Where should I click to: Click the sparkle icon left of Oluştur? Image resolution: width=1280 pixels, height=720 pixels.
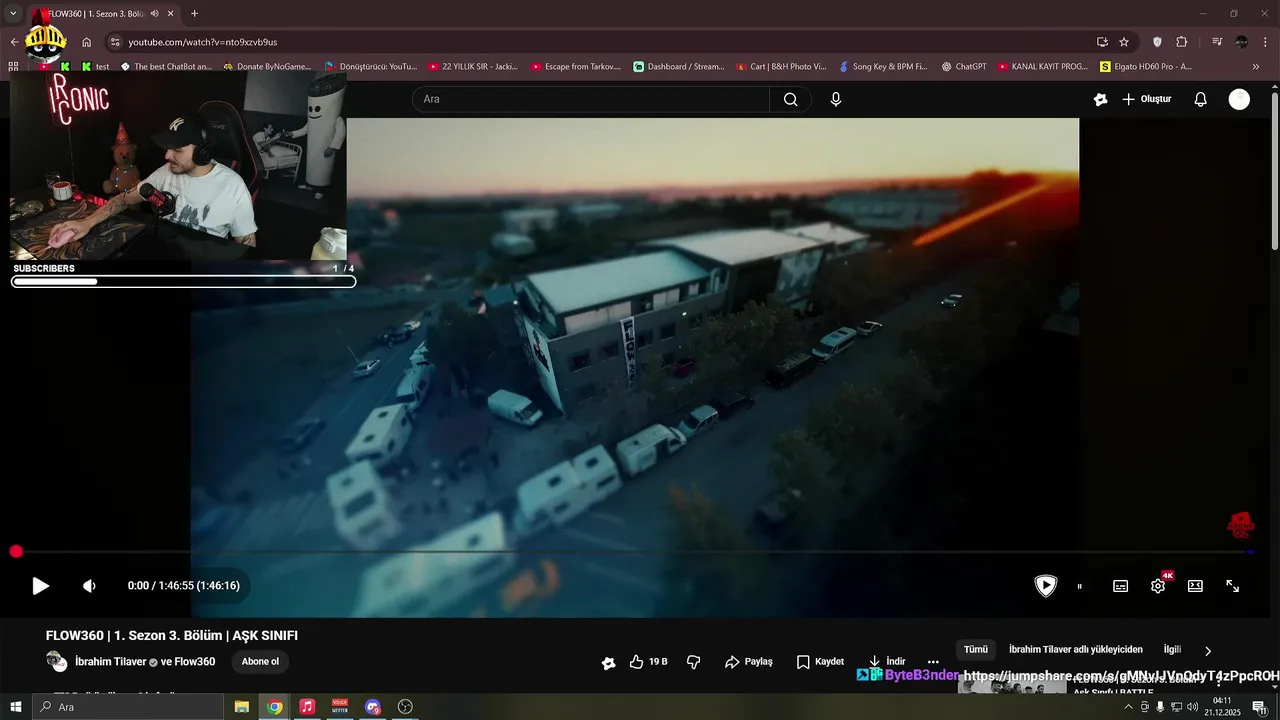(x=1100, y=99)
